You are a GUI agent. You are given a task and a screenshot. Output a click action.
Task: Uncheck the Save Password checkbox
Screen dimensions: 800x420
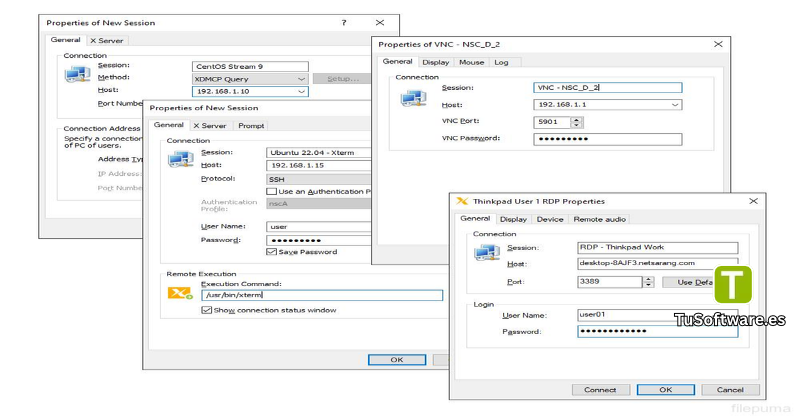271,252
